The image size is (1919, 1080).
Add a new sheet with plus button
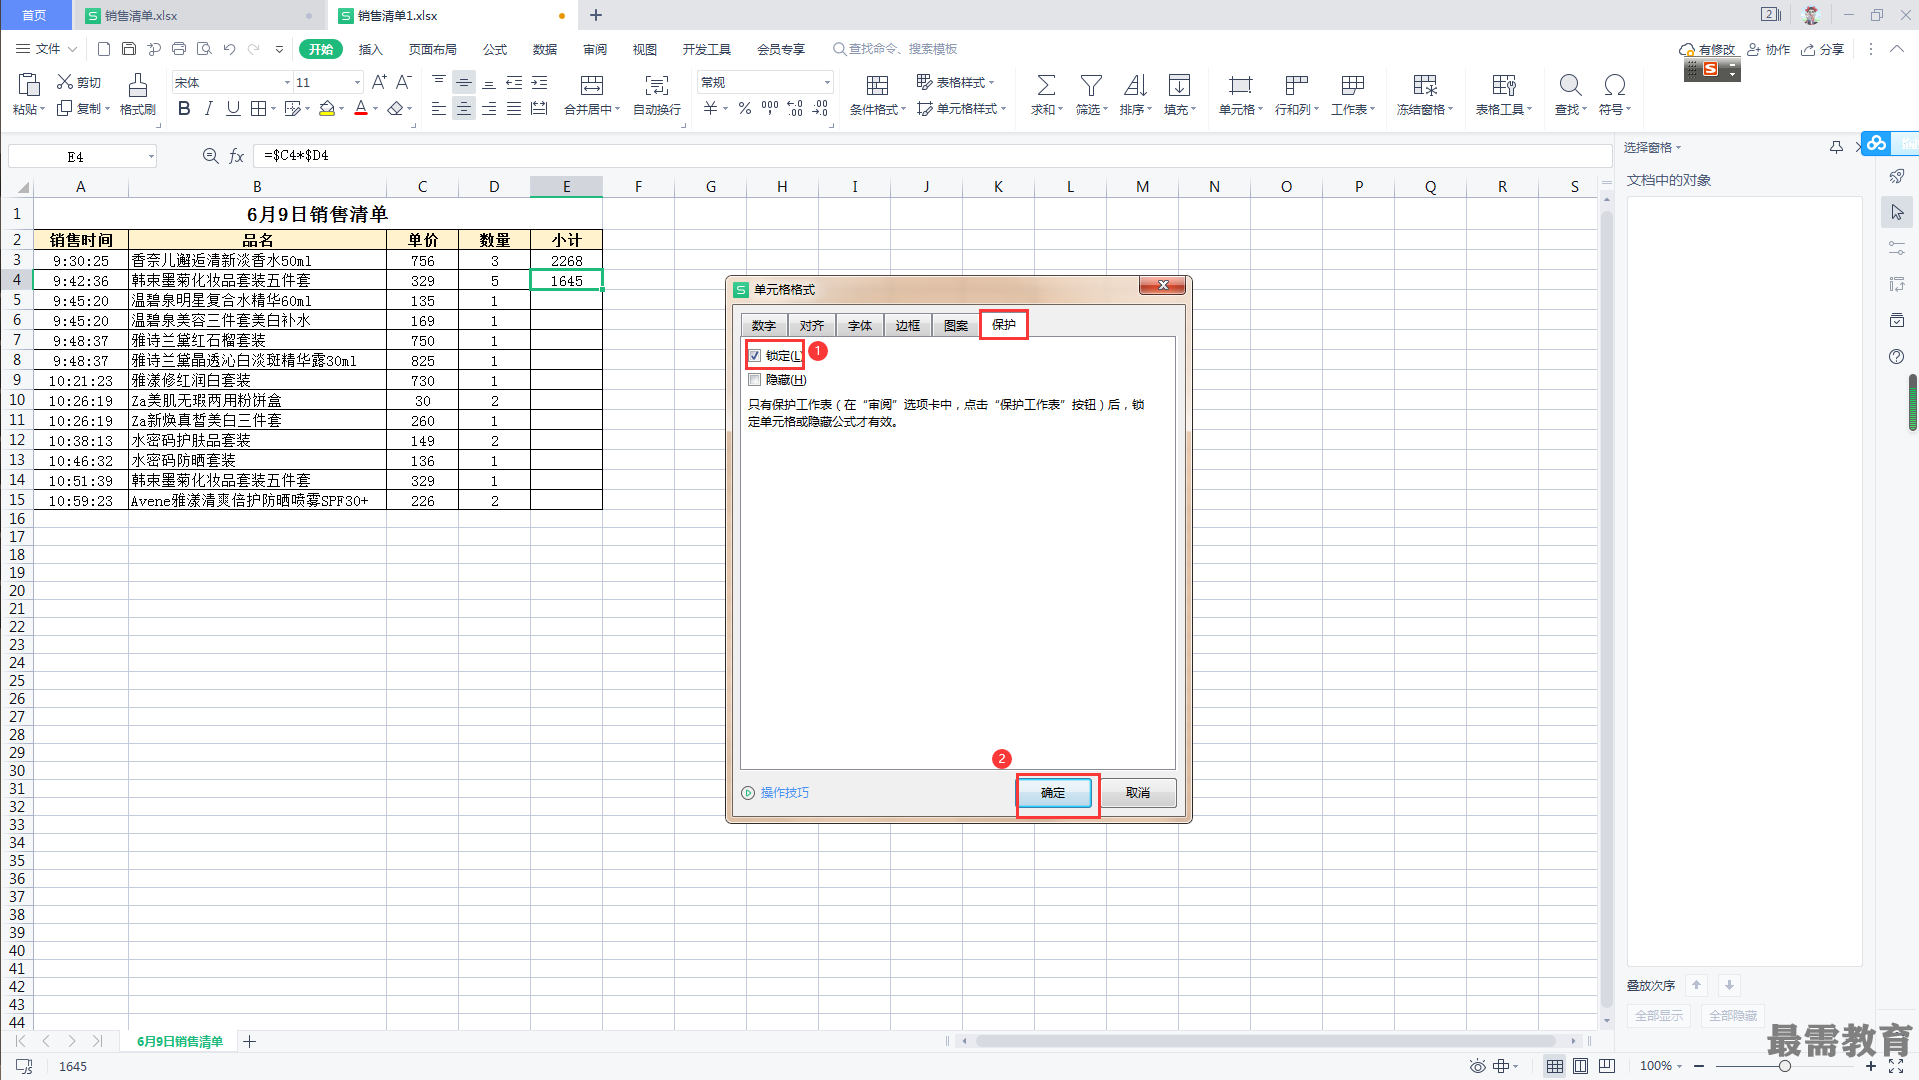pos(250,1042)
